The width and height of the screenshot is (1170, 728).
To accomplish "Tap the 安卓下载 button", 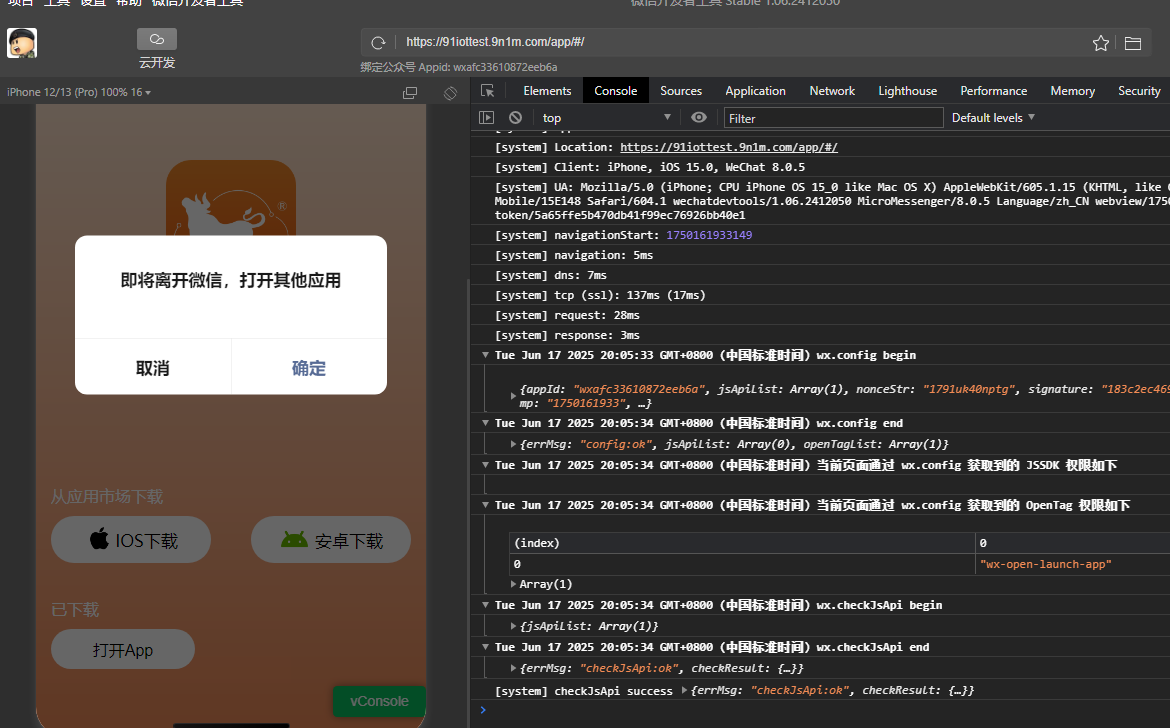I will [x=331, y=539].
